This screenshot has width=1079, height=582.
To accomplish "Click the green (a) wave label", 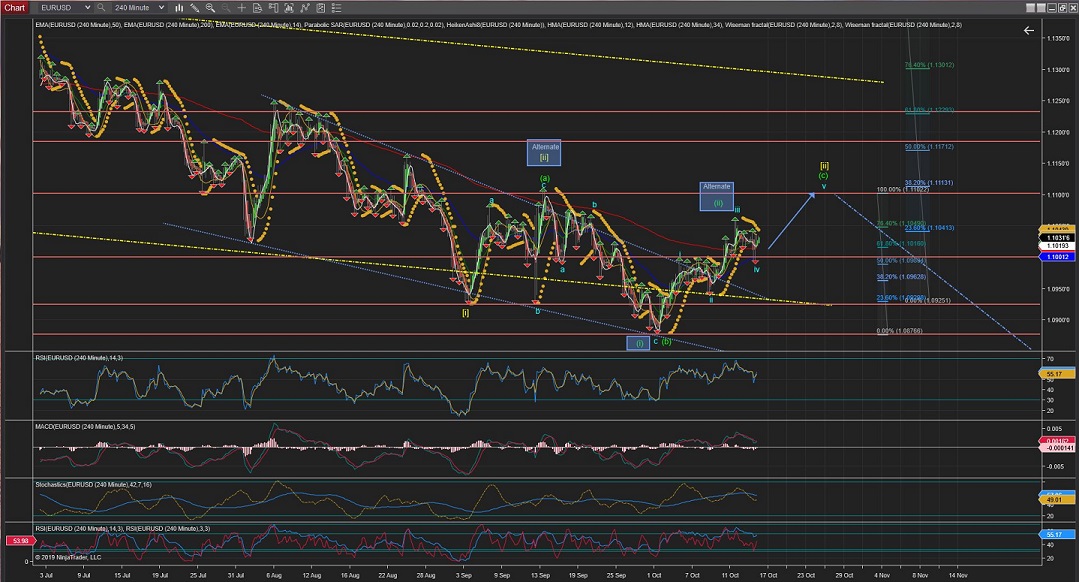I will pyautogui.click(x=544, y=179).
